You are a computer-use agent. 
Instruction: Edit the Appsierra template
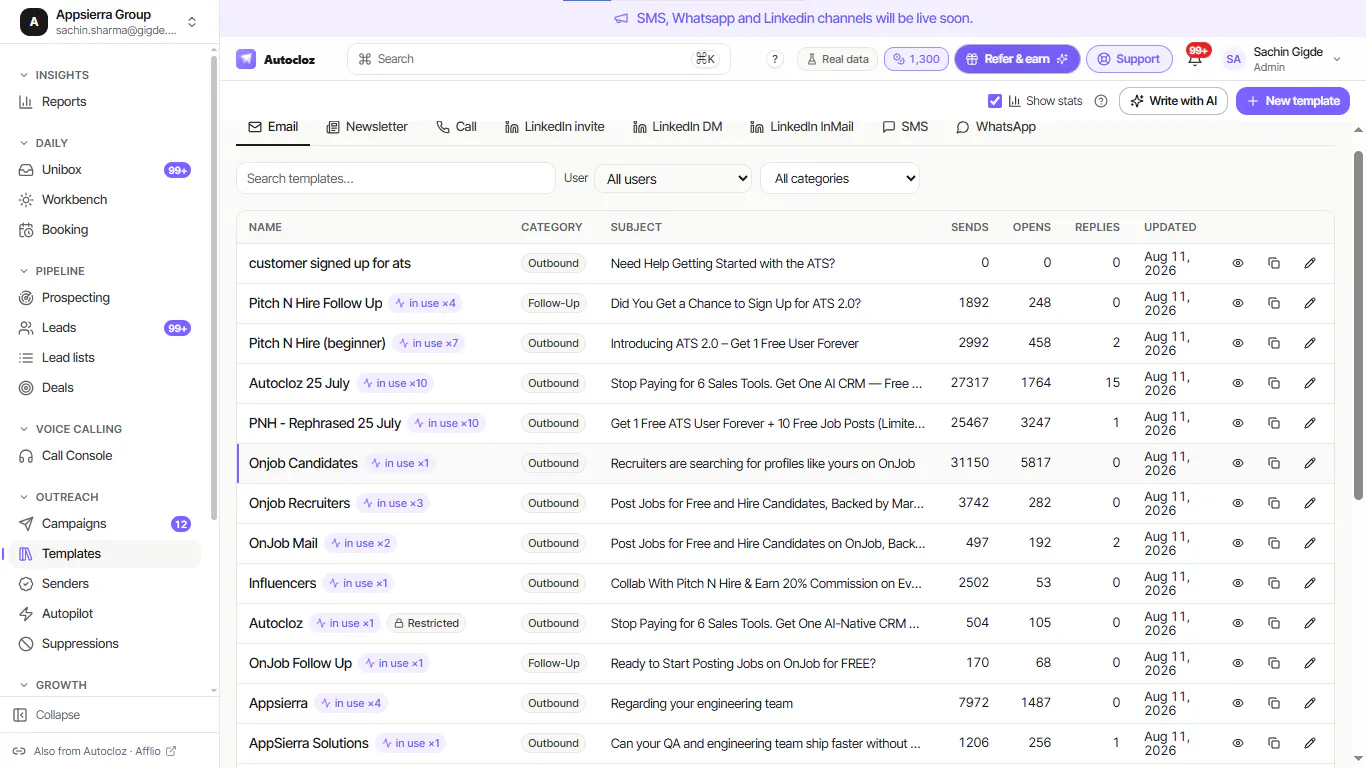pyautogui.click(x=1310, y=703)
